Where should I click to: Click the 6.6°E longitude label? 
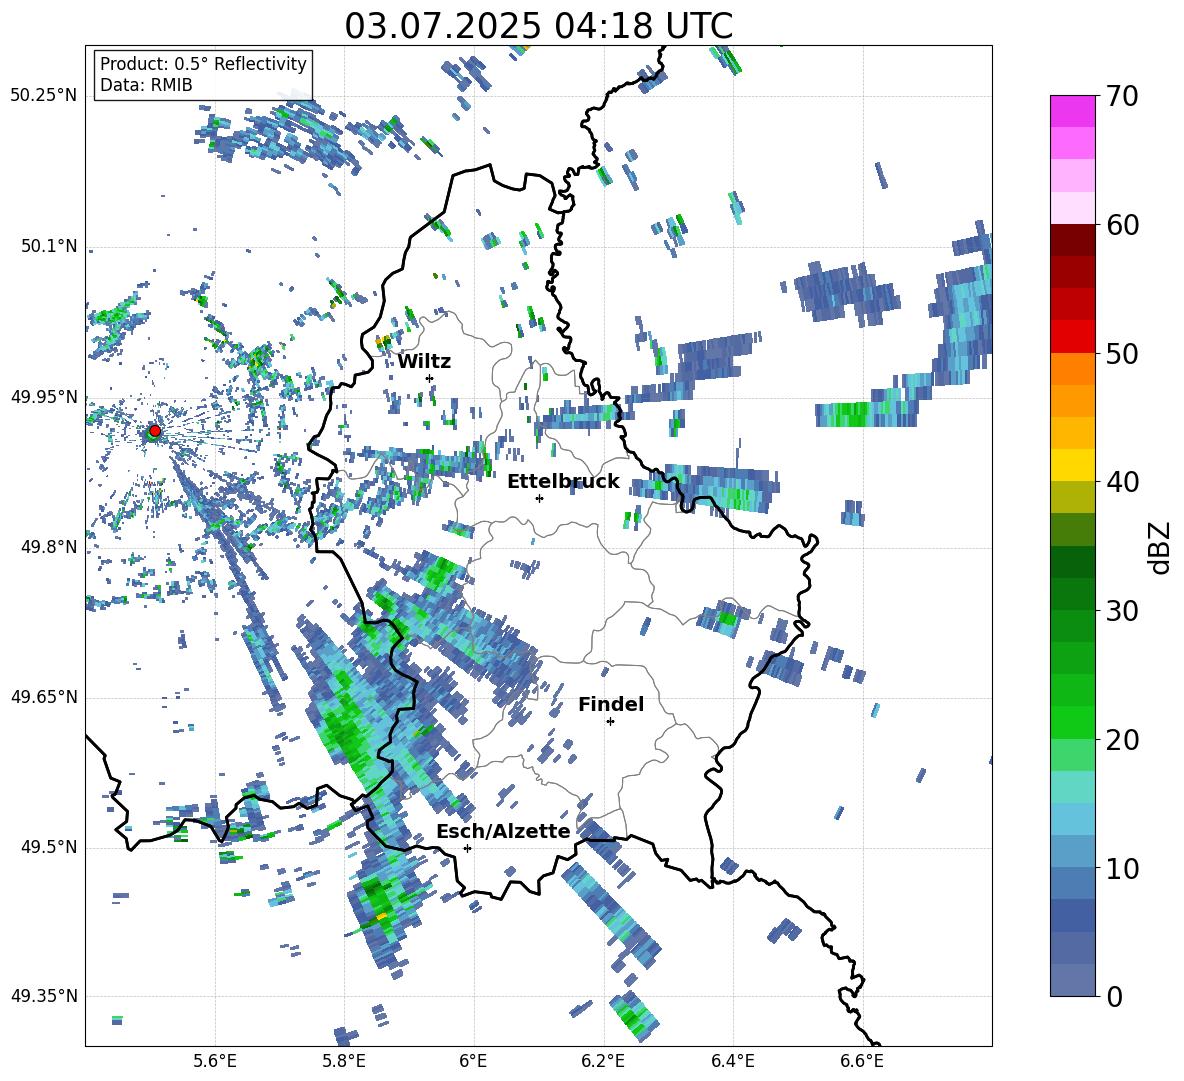click(862, 1061)
